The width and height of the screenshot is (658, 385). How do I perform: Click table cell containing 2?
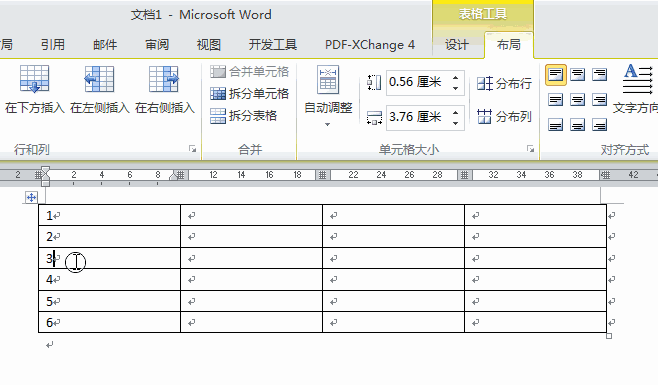click(x=109, y=237)
